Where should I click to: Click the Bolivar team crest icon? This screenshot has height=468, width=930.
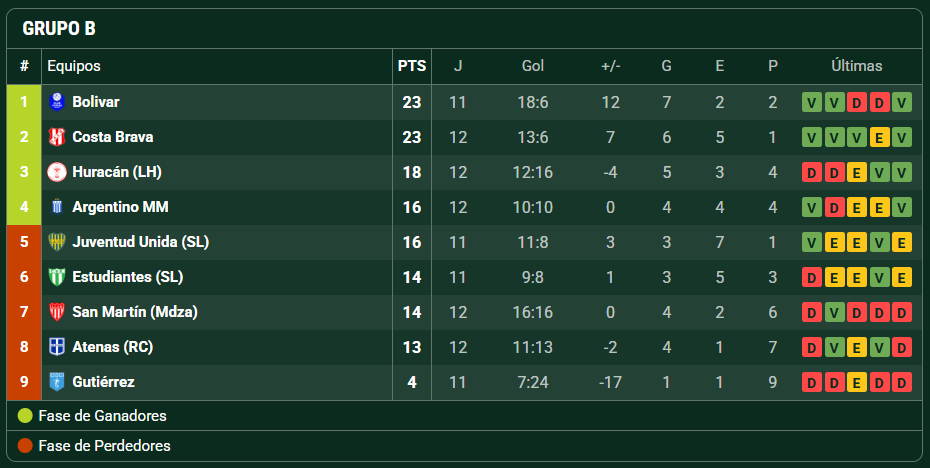pos(57,102)
